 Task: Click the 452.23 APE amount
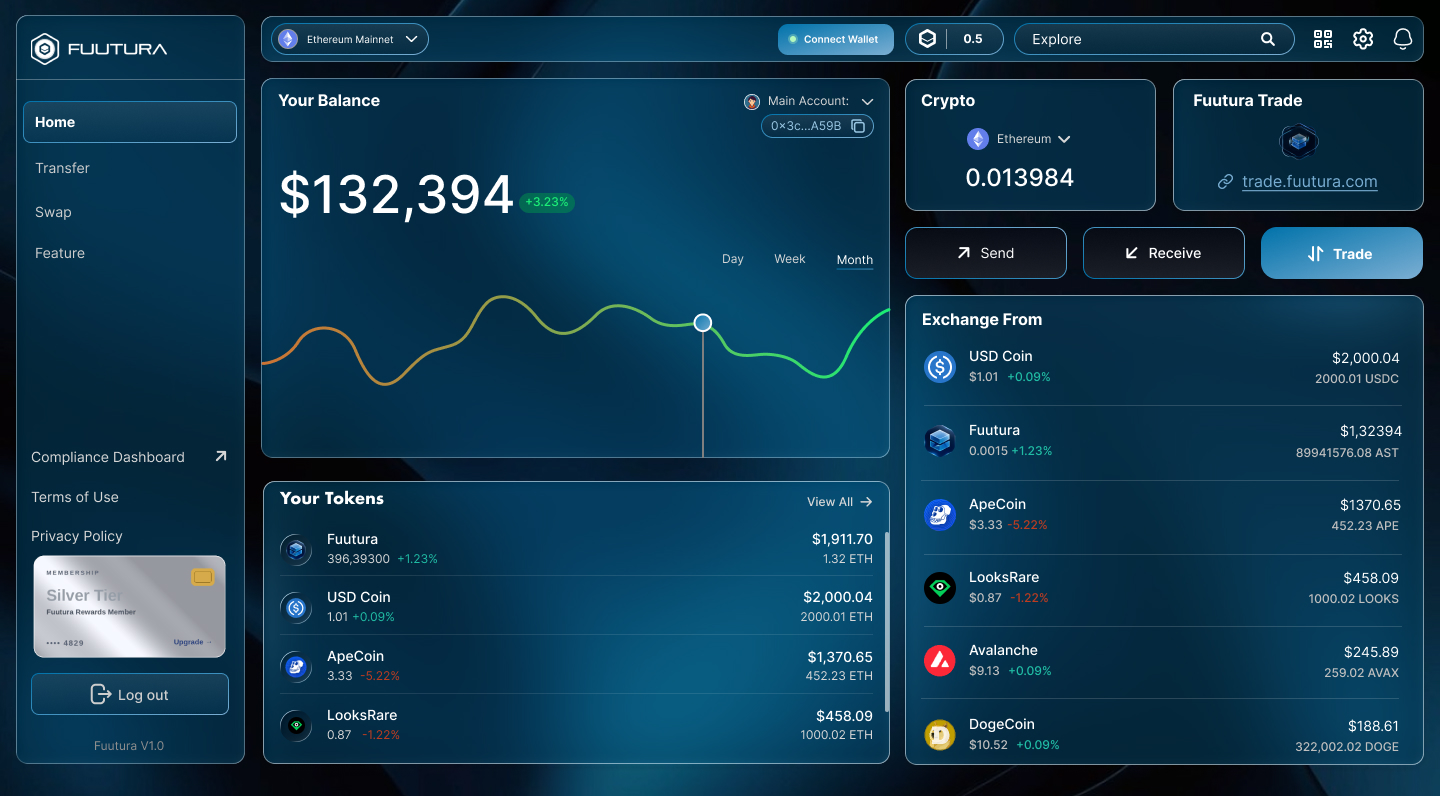(1365, 526)
